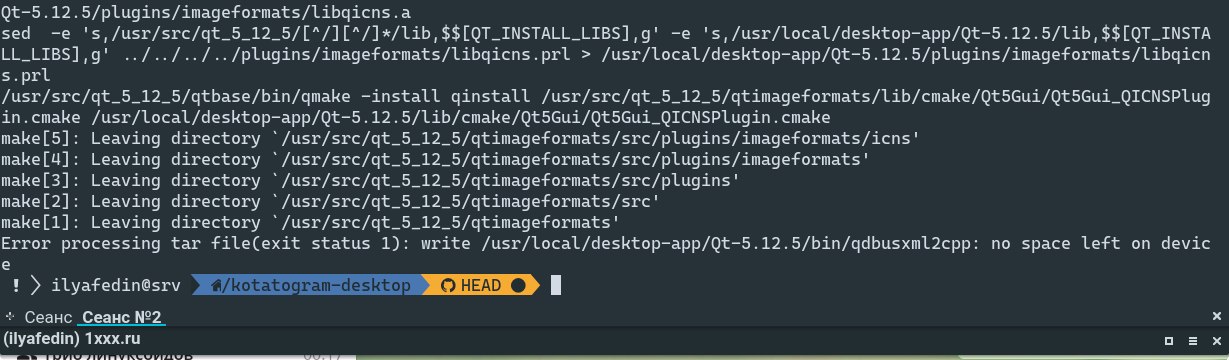
Task: Click the 'make[4]: Leaving directory' line
Action: point(436,159)
